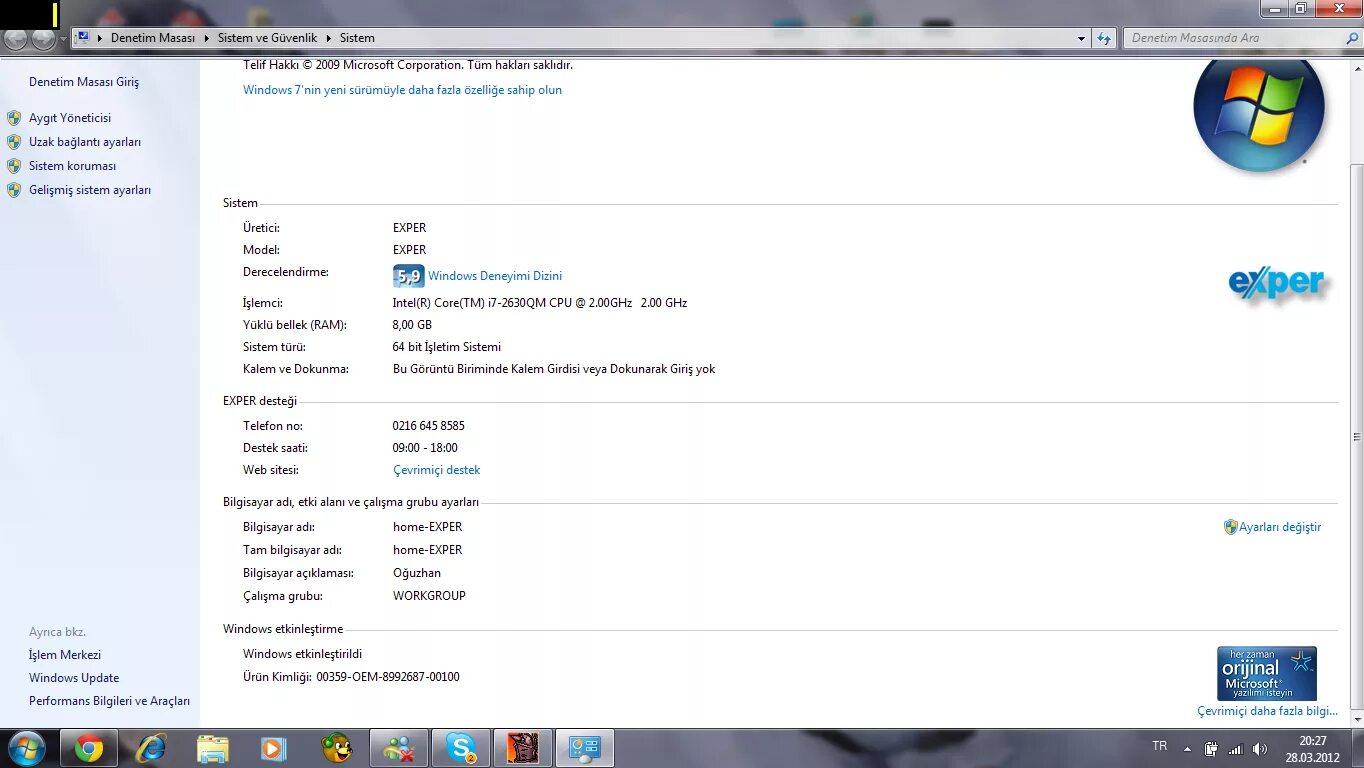1364x768 pixels.
Task: Click the scrollbar down arrow
Action: coord(1356,719)
